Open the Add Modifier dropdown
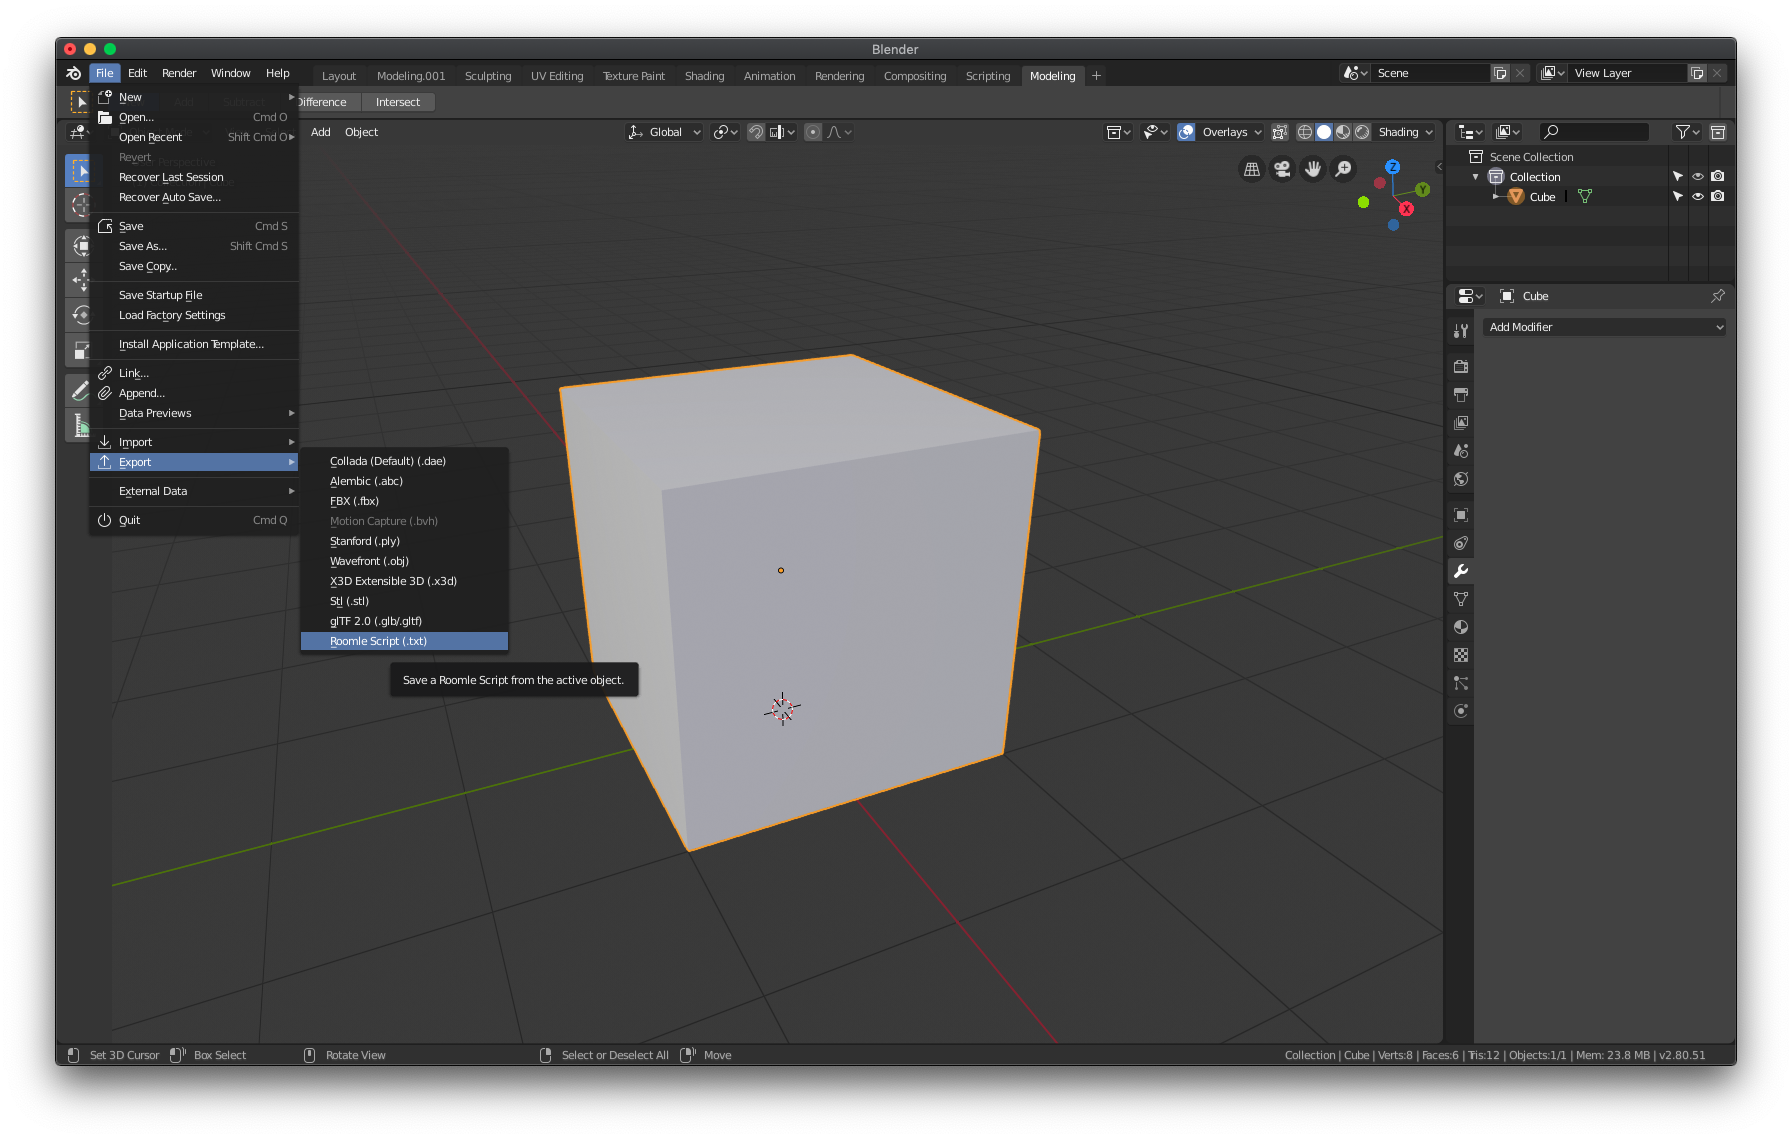Image resolution: width=1792 pixels, height=1139 pixels. [1604, 327]
